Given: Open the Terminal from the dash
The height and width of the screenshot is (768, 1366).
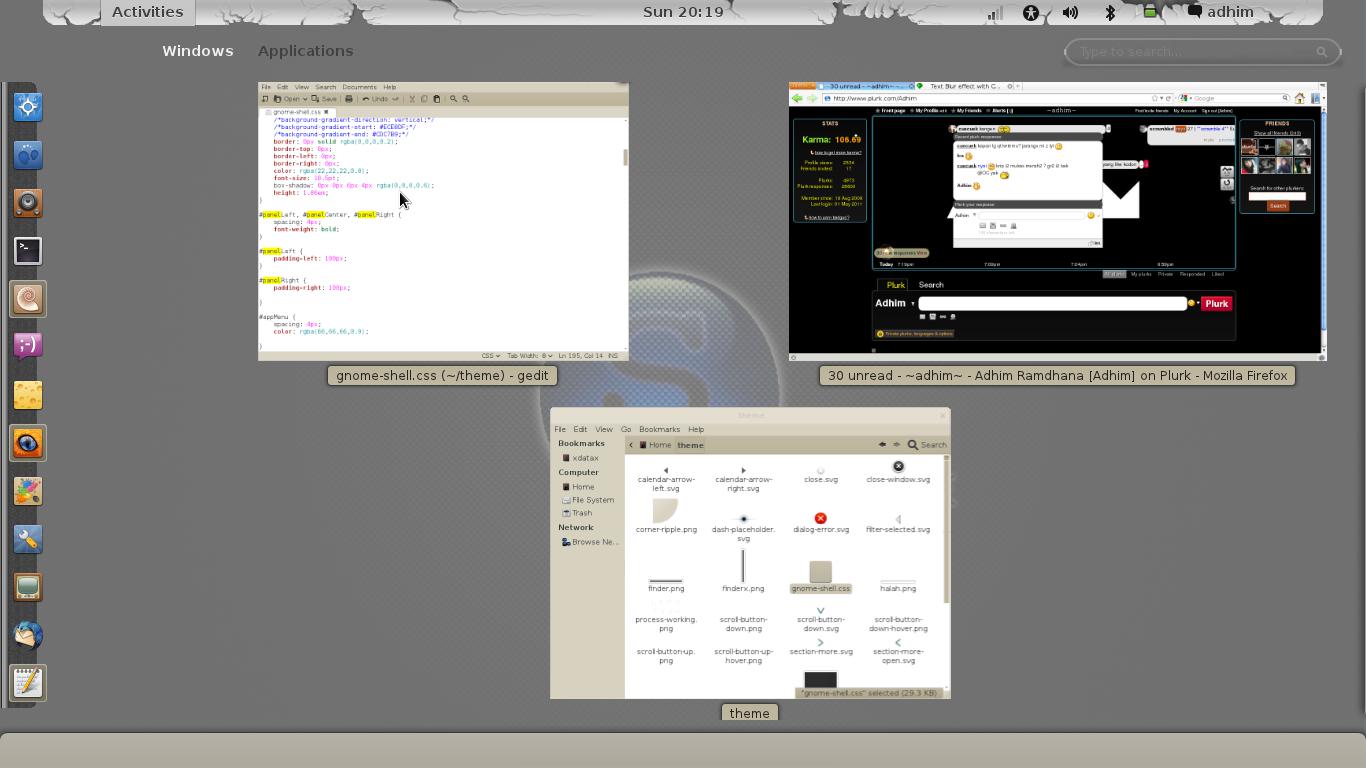Looking at the screenshot, I should [x=28, y=251].
